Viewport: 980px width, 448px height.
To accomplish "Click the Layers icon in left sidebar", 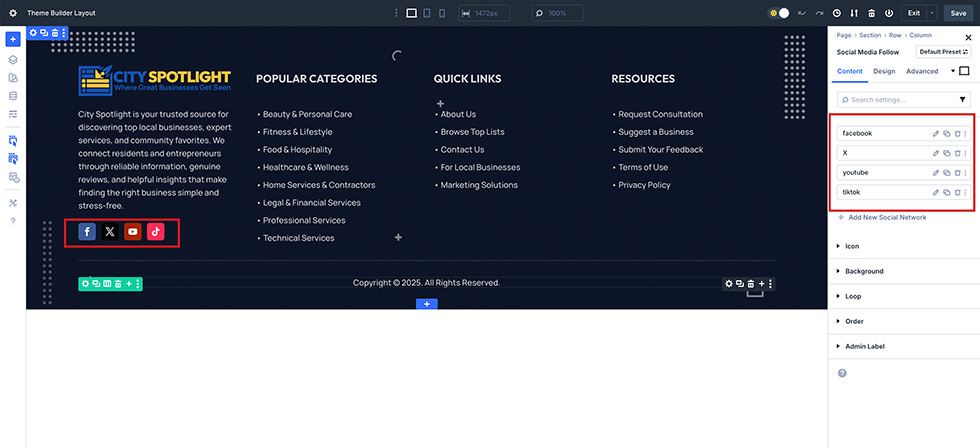I will (x=13, y=60).
